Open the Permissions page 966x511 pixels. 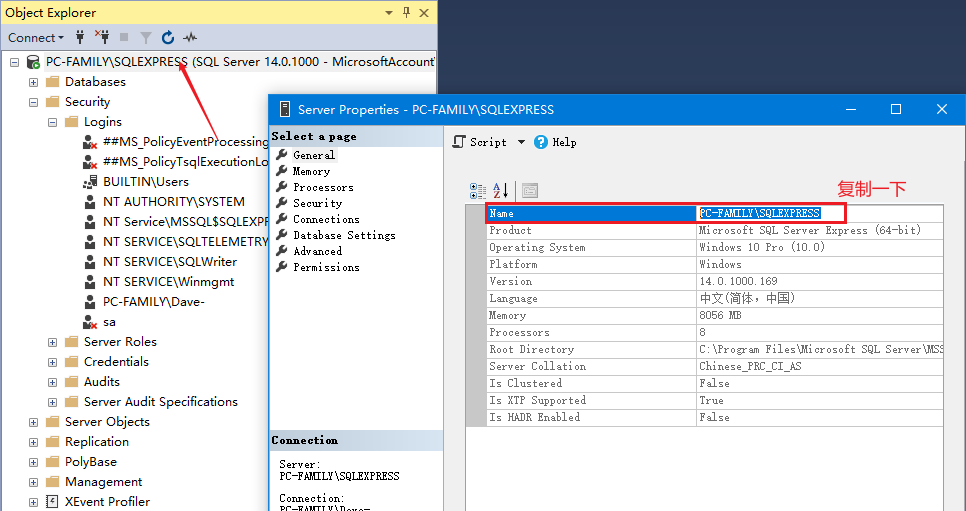(326, 268)
